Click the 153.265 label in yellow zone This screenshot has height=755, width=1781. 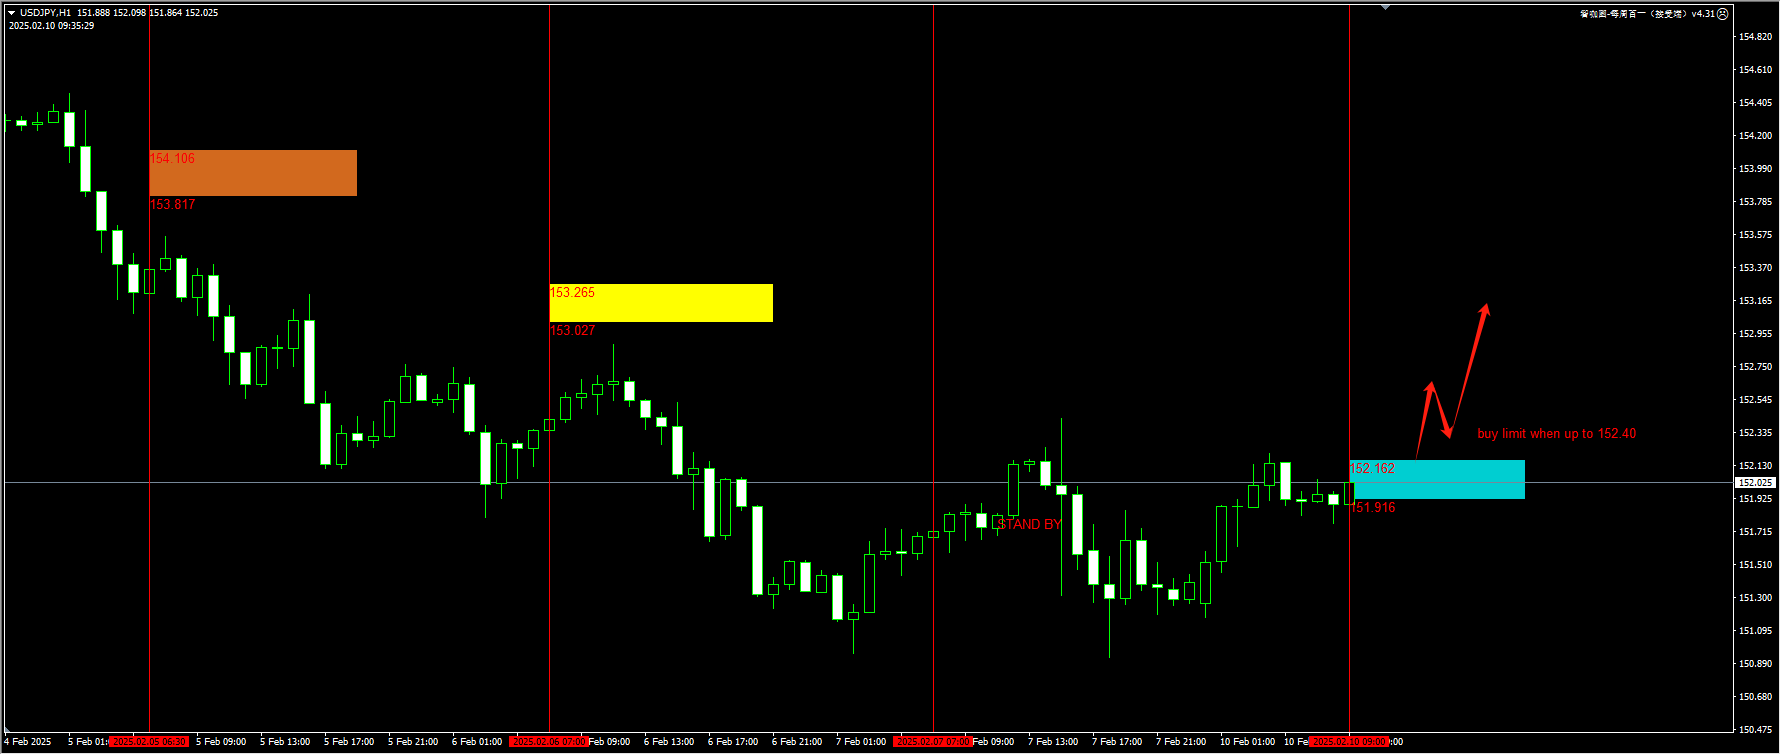pyautogui.click(x=572, y=293)
